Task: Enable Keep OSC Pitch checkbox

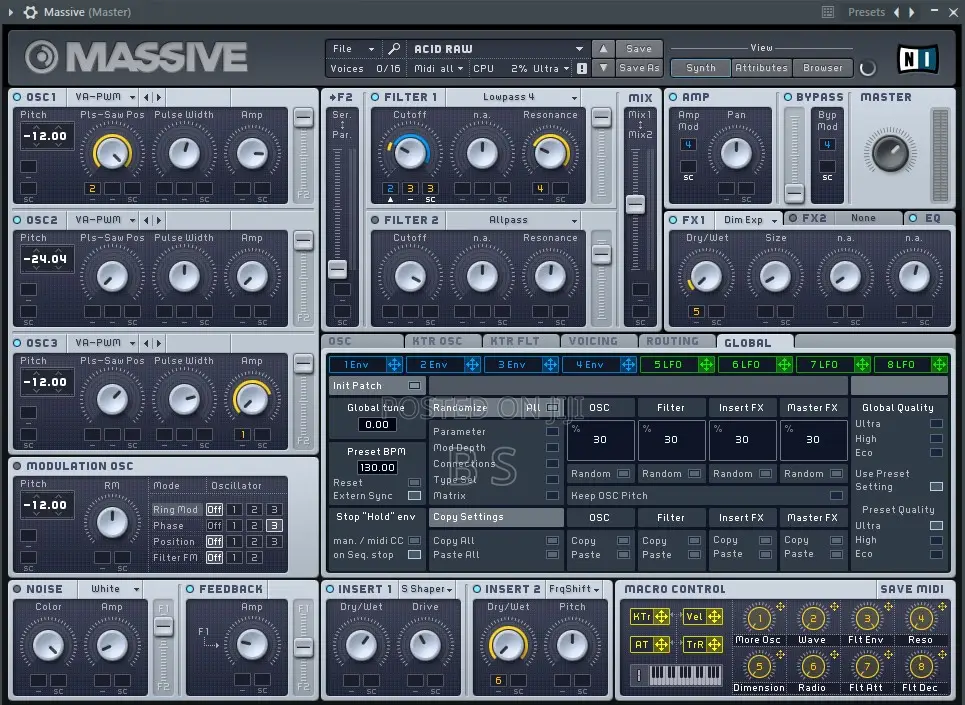Action: tap(836, 495)
